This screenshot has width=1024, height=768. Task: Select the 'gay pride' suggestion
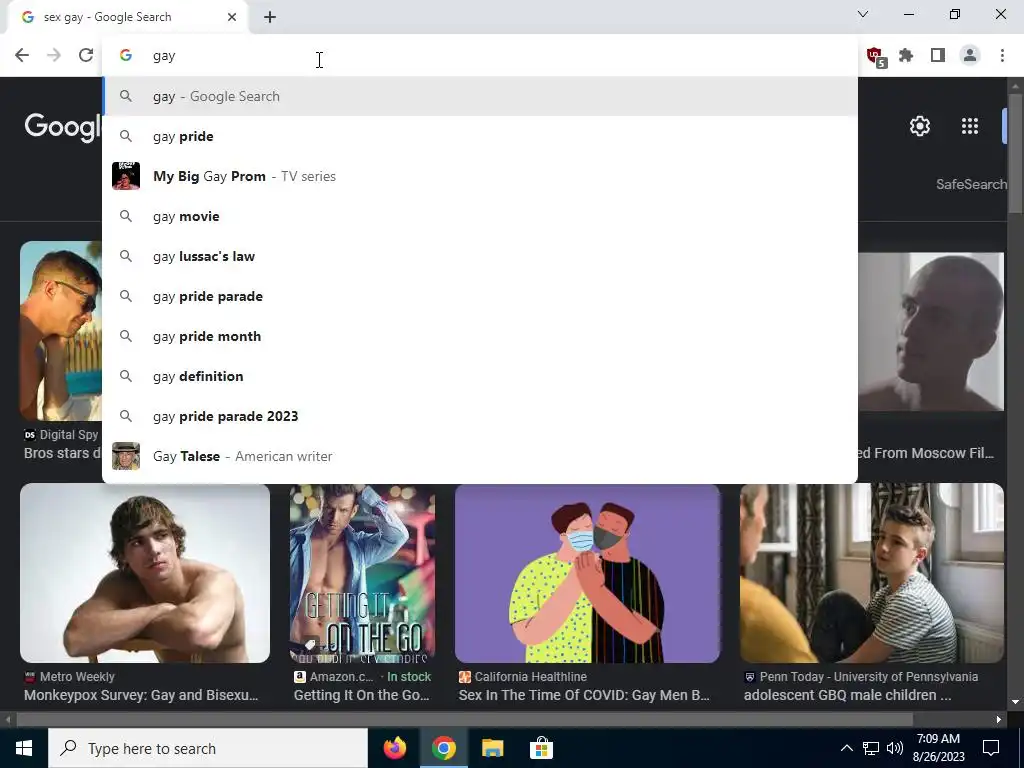click(x=480, y=136)
